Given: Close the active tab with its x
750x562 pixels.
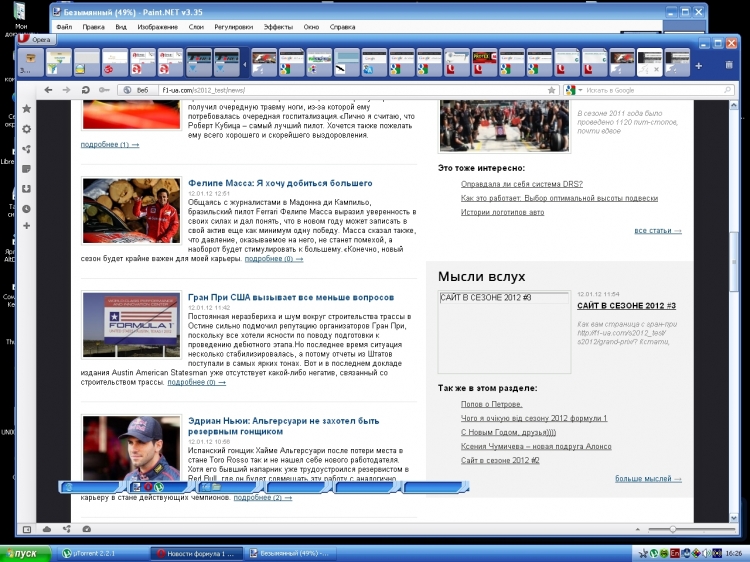Looking at the screenshot, I should tap(657, 70).
